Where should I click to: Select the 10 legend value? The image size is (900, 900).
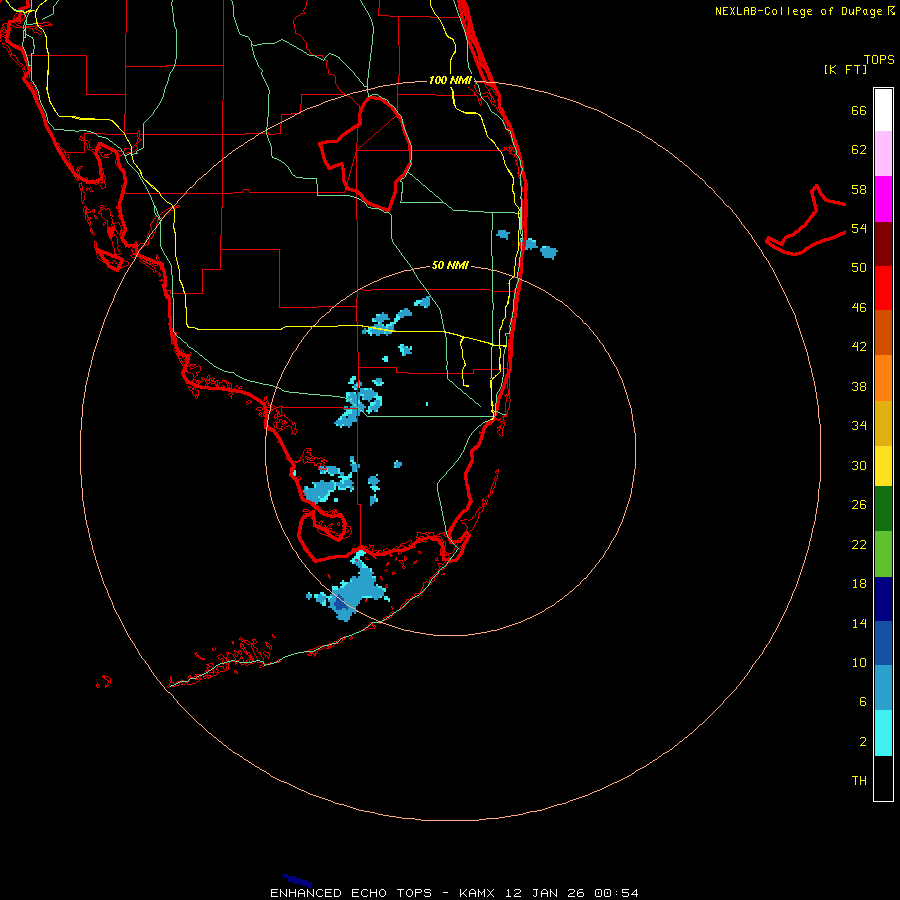tap(859, 662)
